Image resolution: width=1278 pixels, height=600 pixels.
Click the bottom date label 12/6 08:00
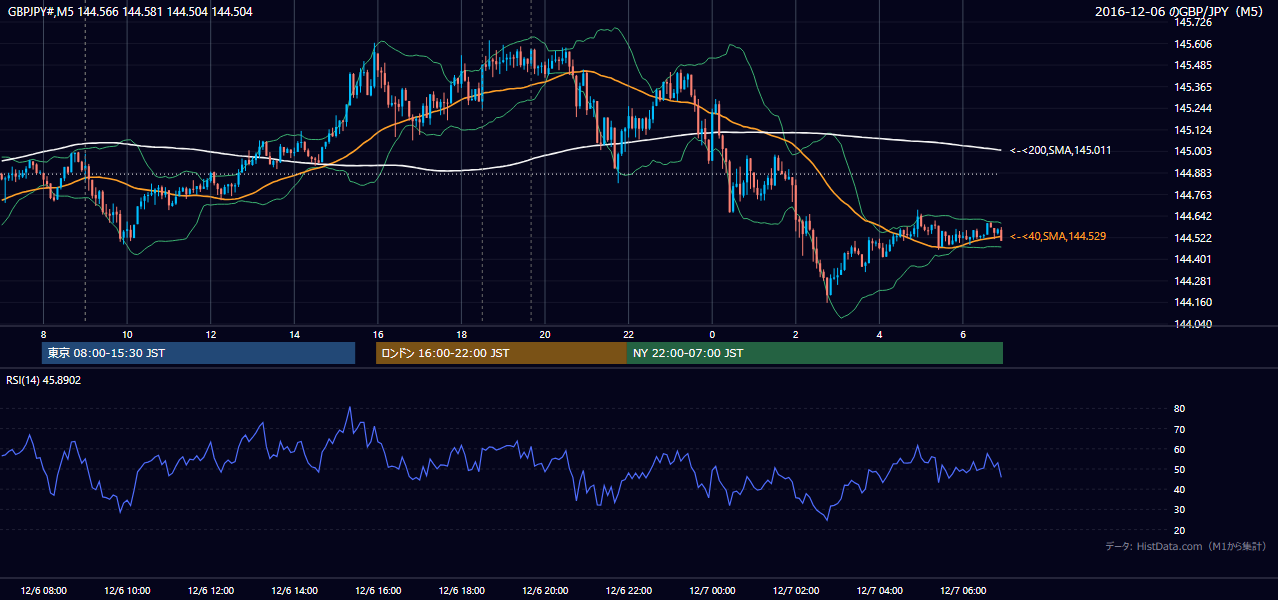pyautogui.click(x=43, y=590)
